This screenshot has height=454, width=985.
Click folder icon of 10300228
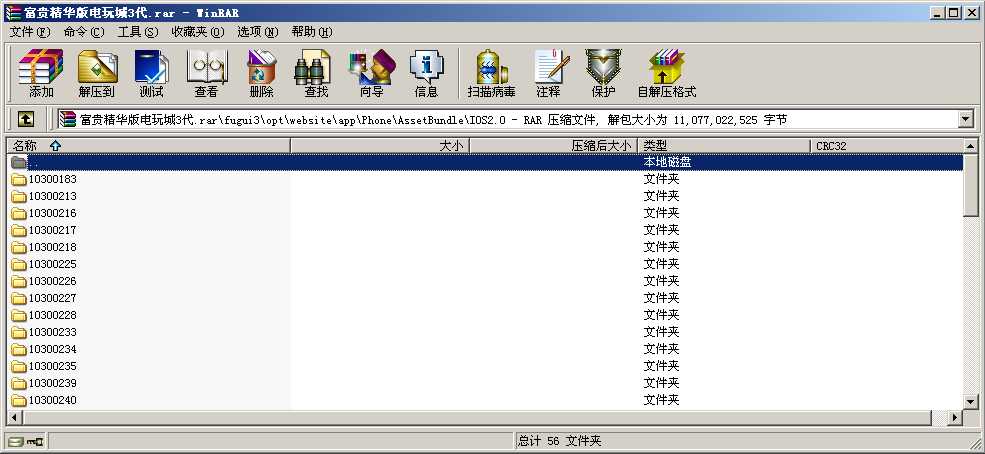click(19, 315)
